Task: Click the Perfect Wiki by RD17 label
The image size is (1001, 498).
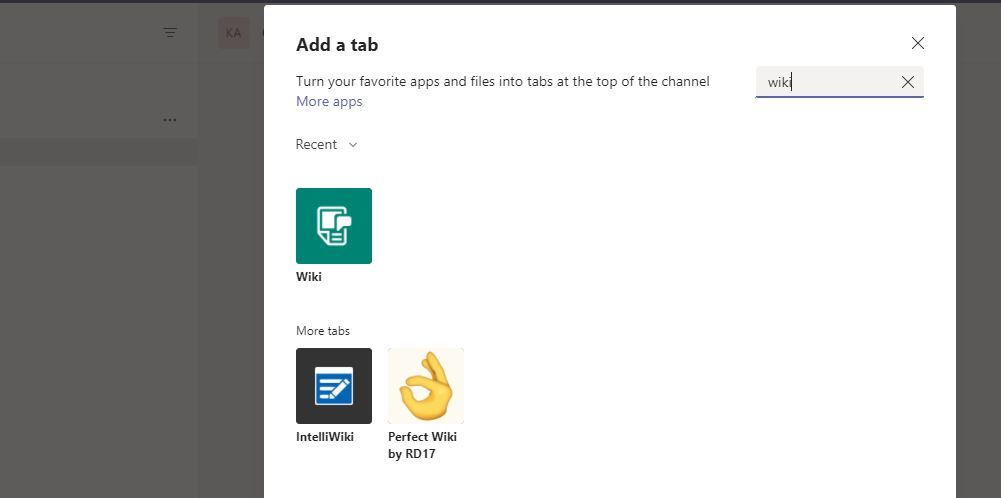Action: pos(423,446)
